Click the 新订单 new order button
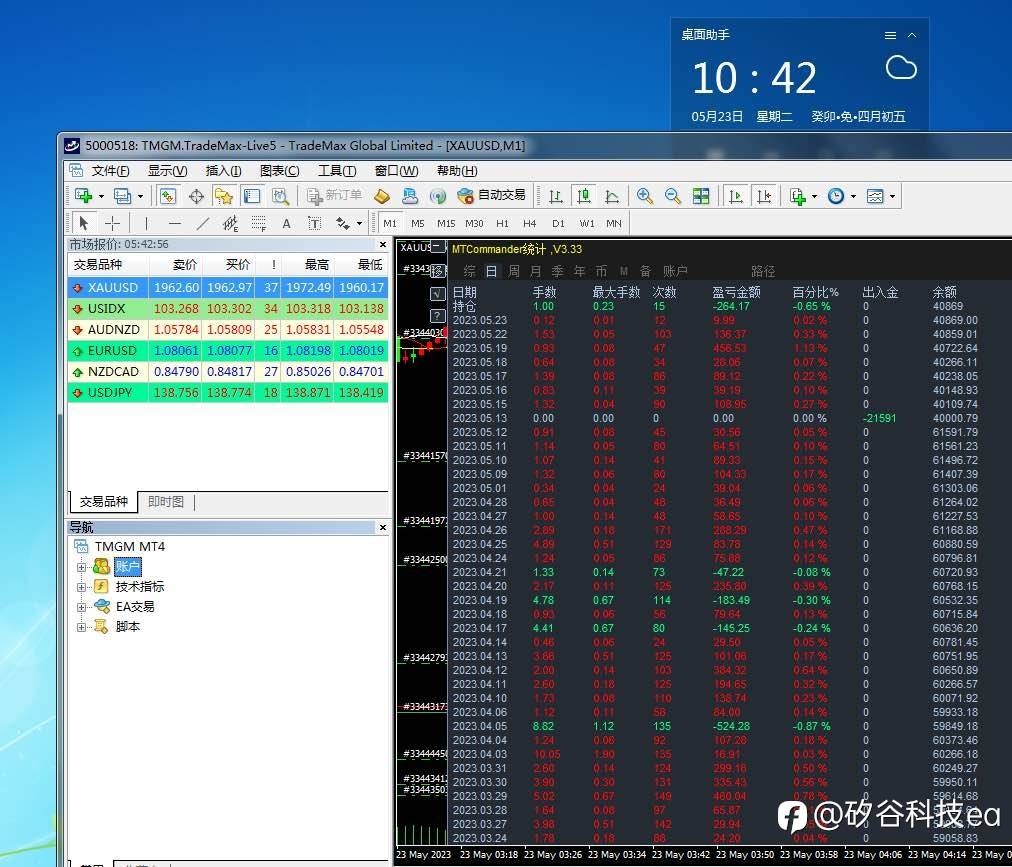This screenshot has width=1012, height=867. tap(335, 196)
